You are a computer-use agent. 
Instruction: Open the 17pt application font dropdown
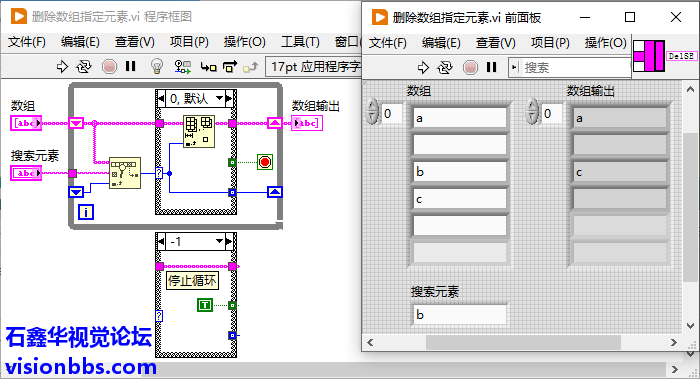313,67
